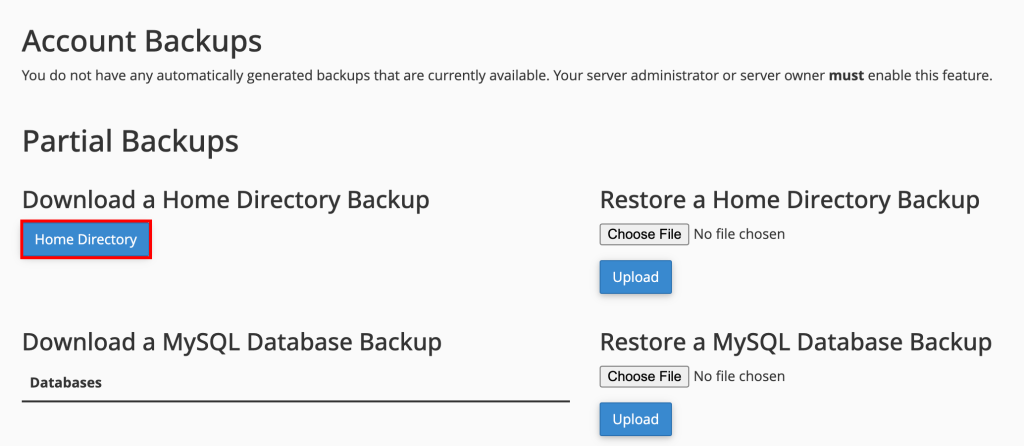1024x446 pixels.
Task: Click 'No file chosen' under Home Directory restore
Action: [x=739, y=234]
